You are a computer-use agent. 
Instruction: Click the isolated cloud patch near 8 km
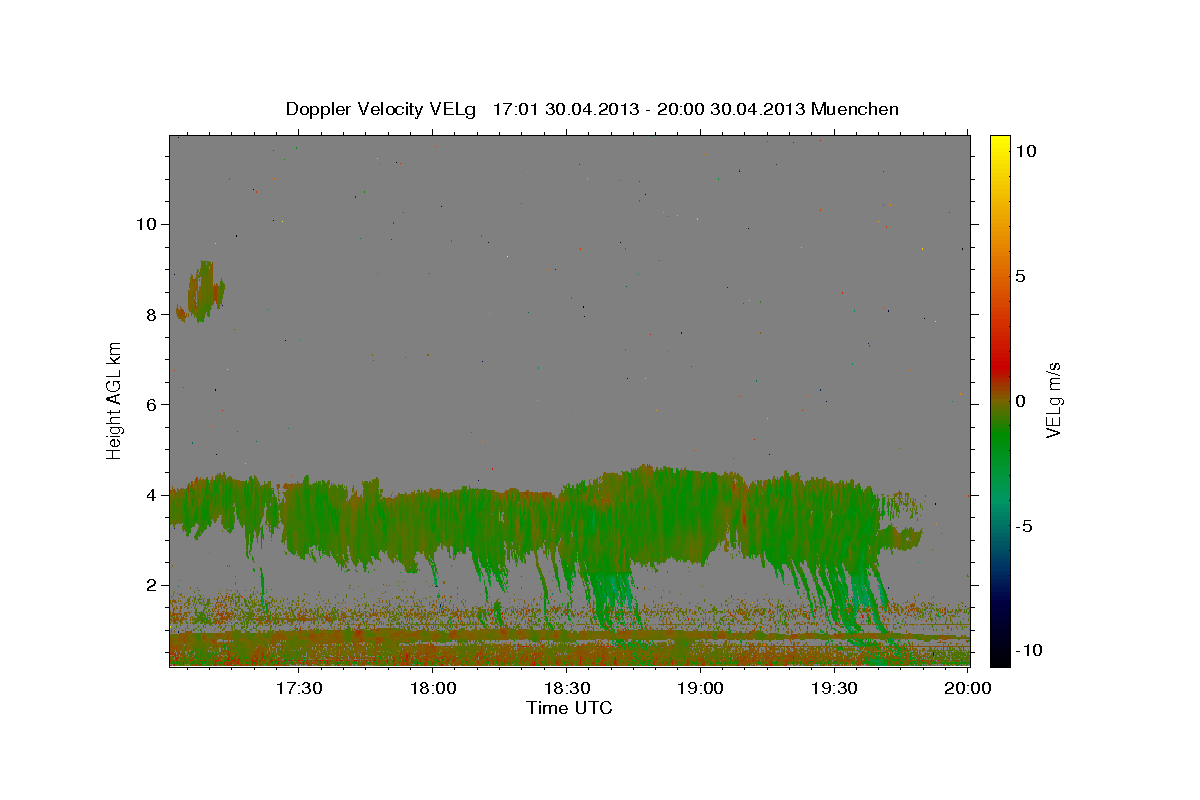coord(201,292)
